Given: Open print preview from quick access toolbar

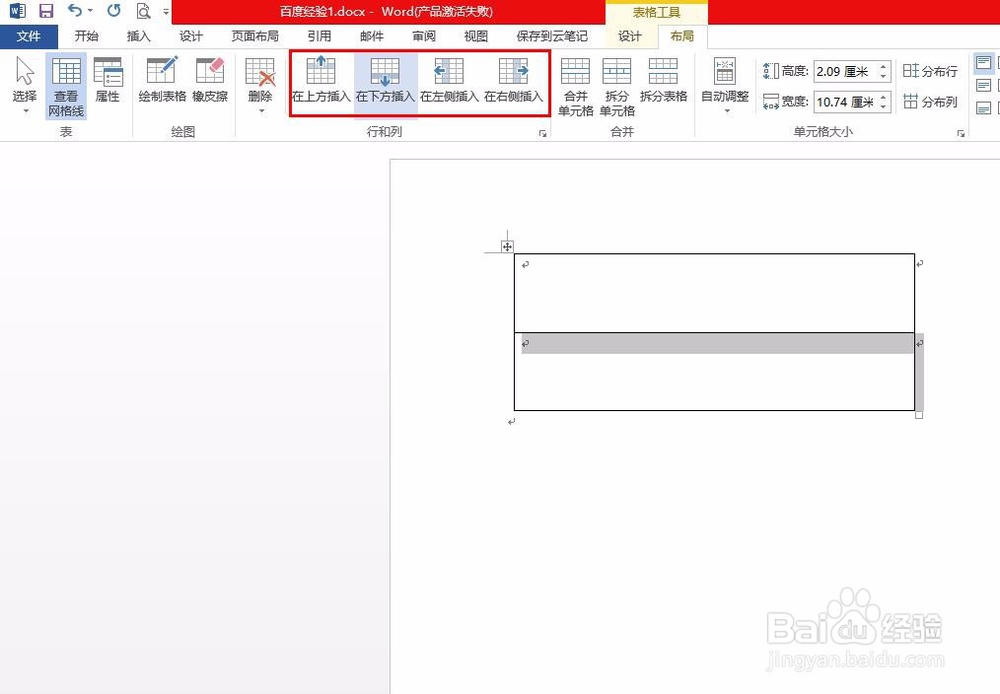Looking at the screenshot, I should click(x=143, y=11).
